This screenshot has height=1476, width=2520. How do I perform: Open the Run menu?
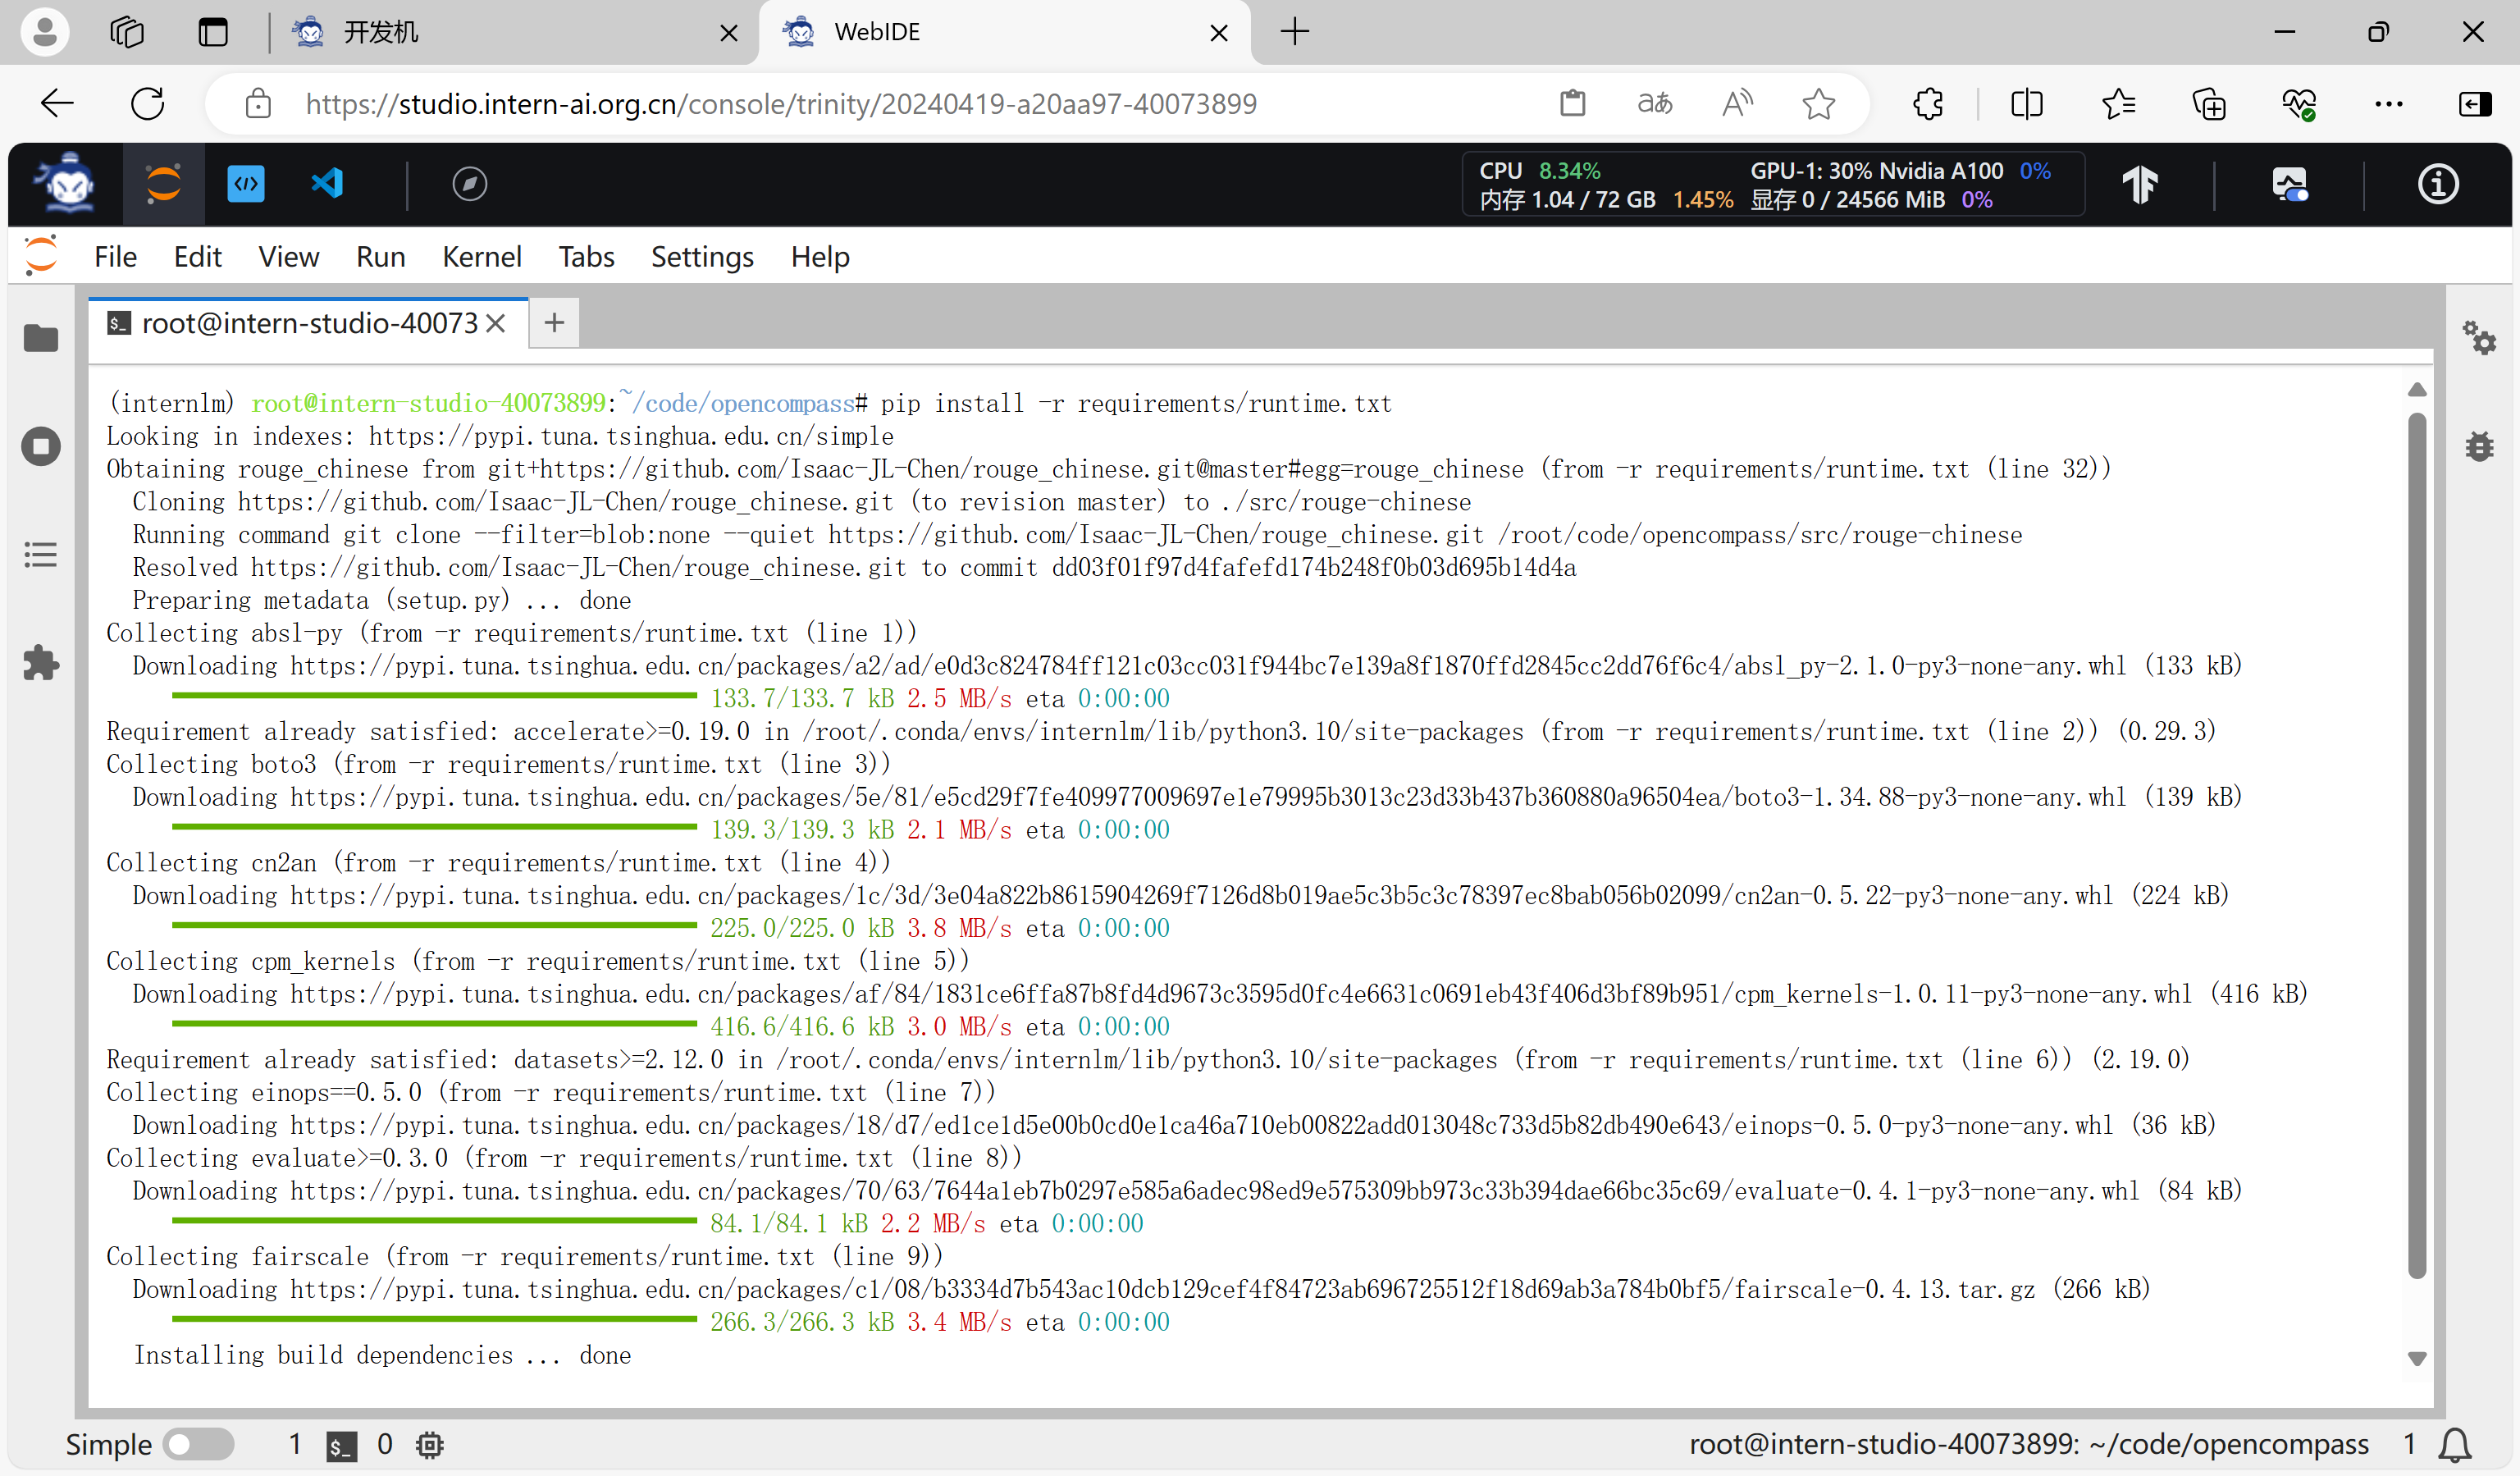(x=380, y=256)
